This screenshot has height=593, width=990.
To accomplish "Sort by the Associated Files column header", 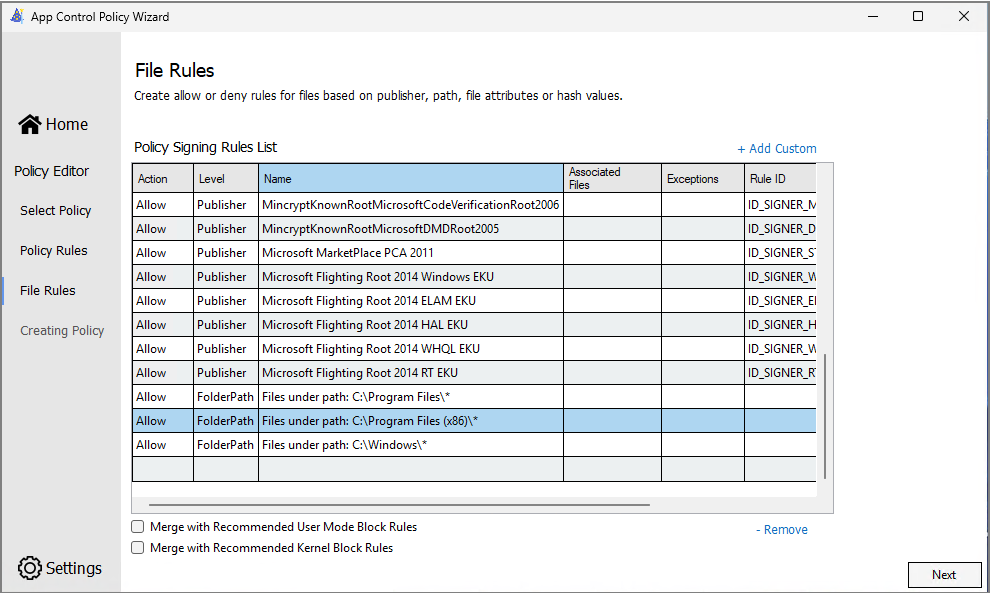I will point(612,178).
